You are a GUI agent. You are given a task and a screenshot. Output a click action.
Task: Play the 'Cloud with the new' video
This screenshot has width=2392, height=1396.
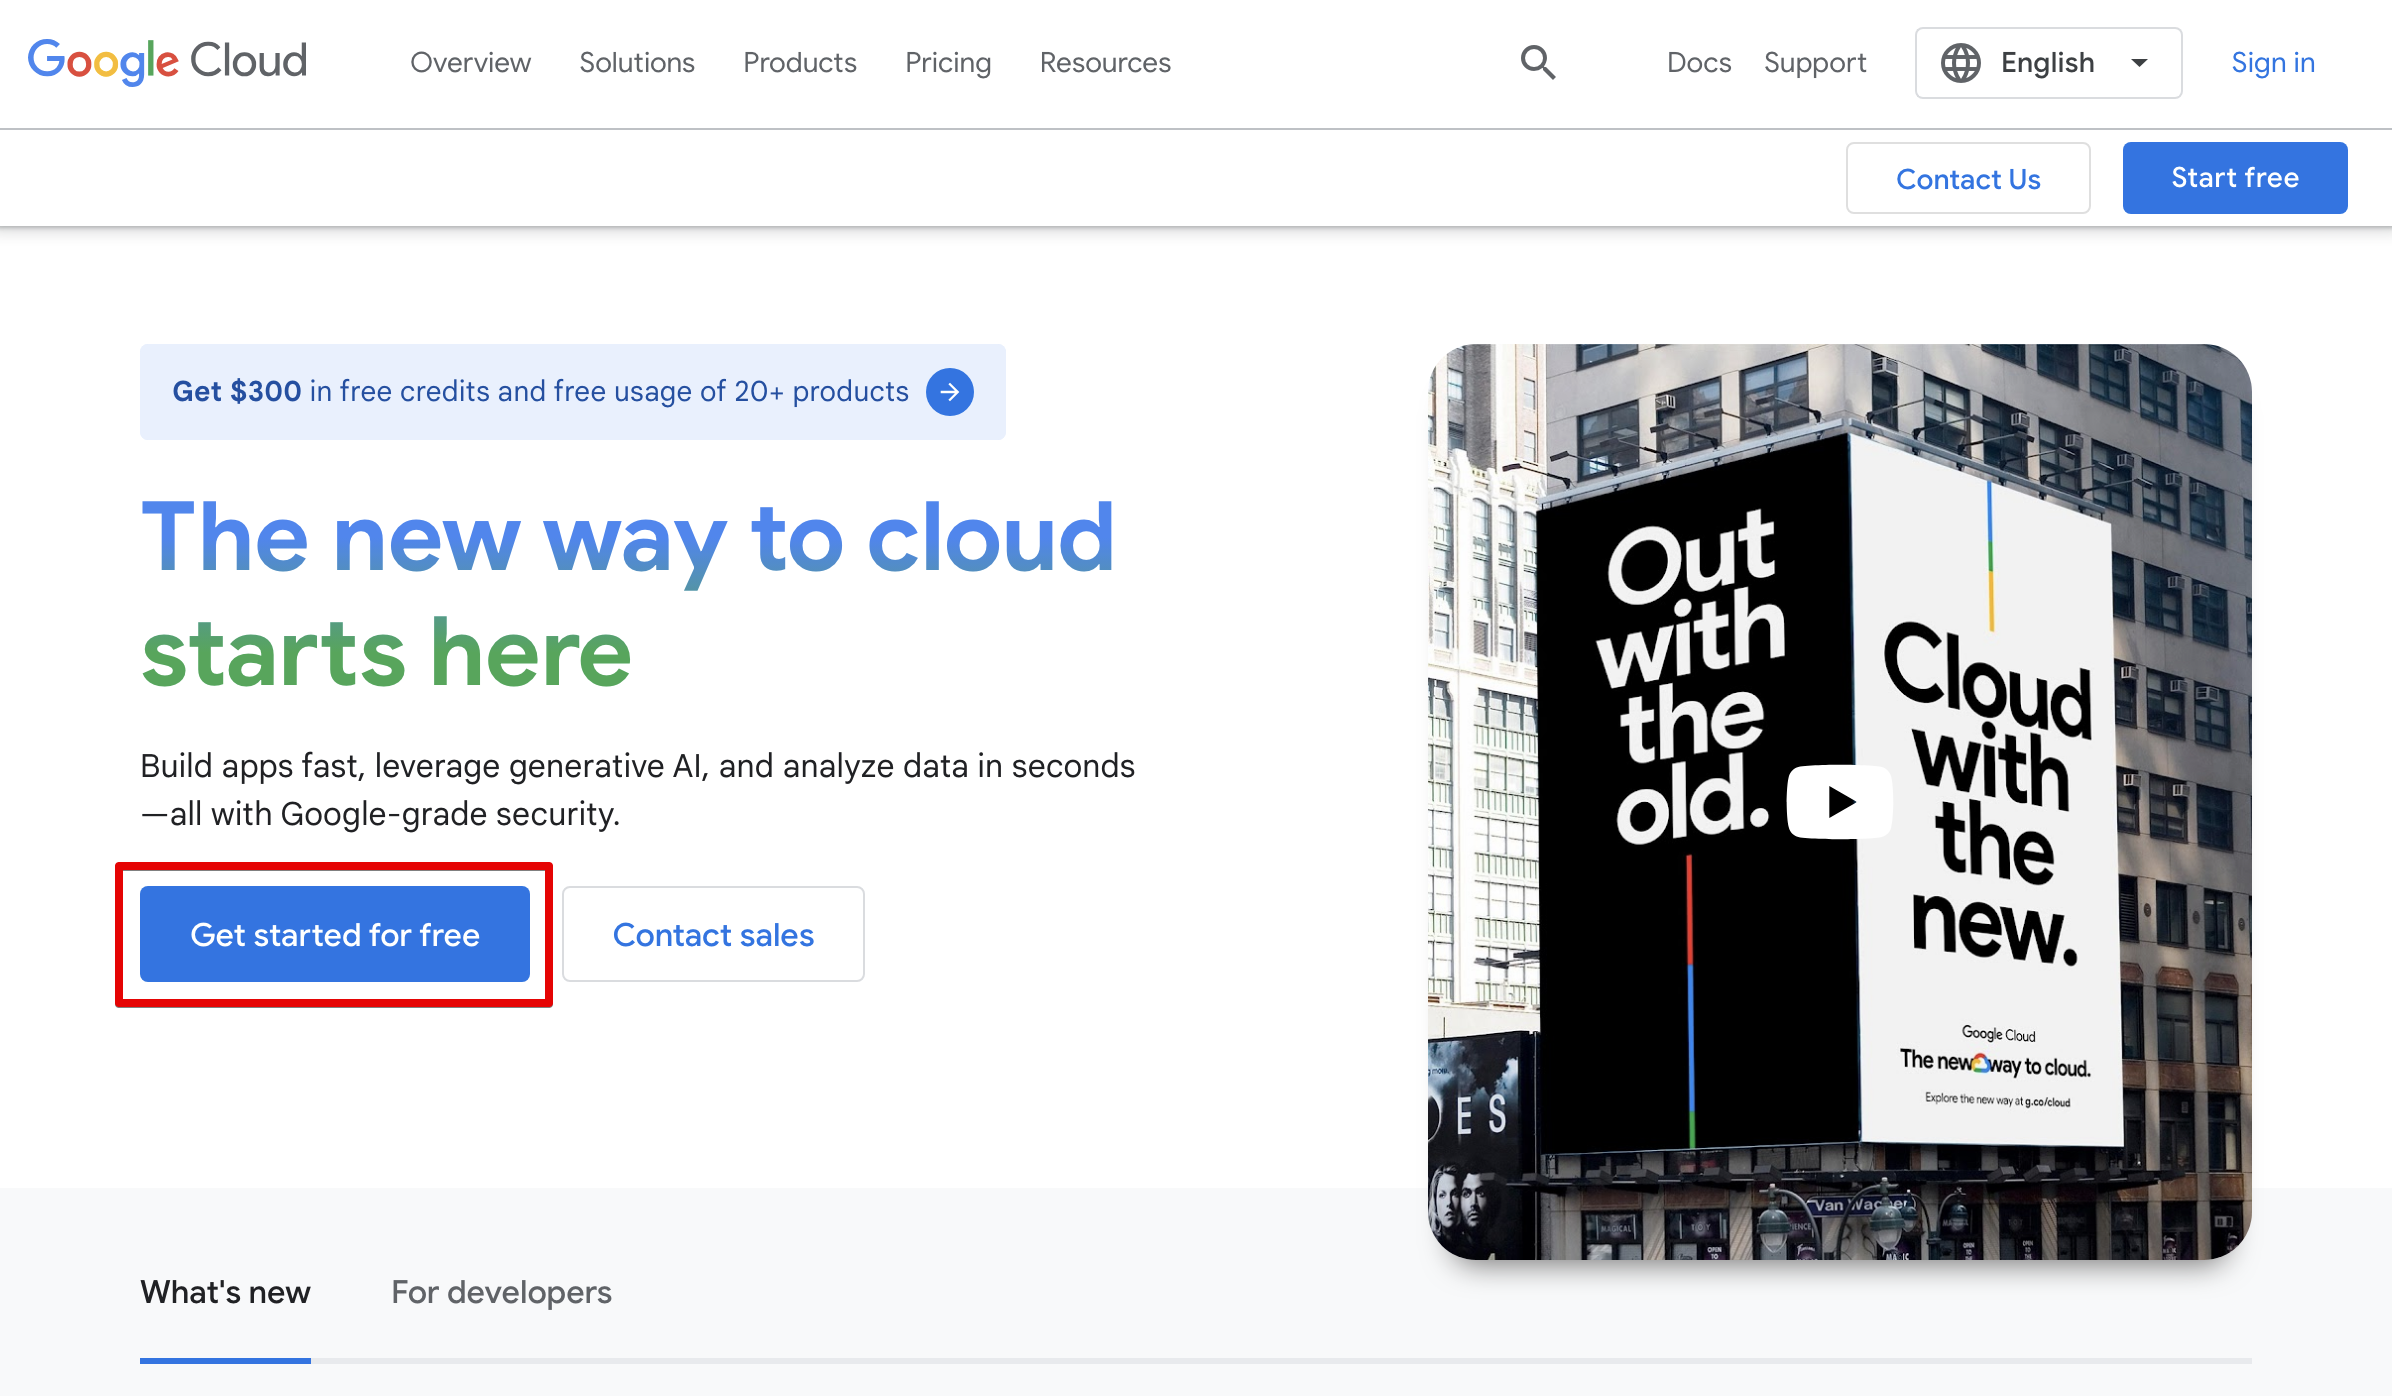coord(1838,800)
